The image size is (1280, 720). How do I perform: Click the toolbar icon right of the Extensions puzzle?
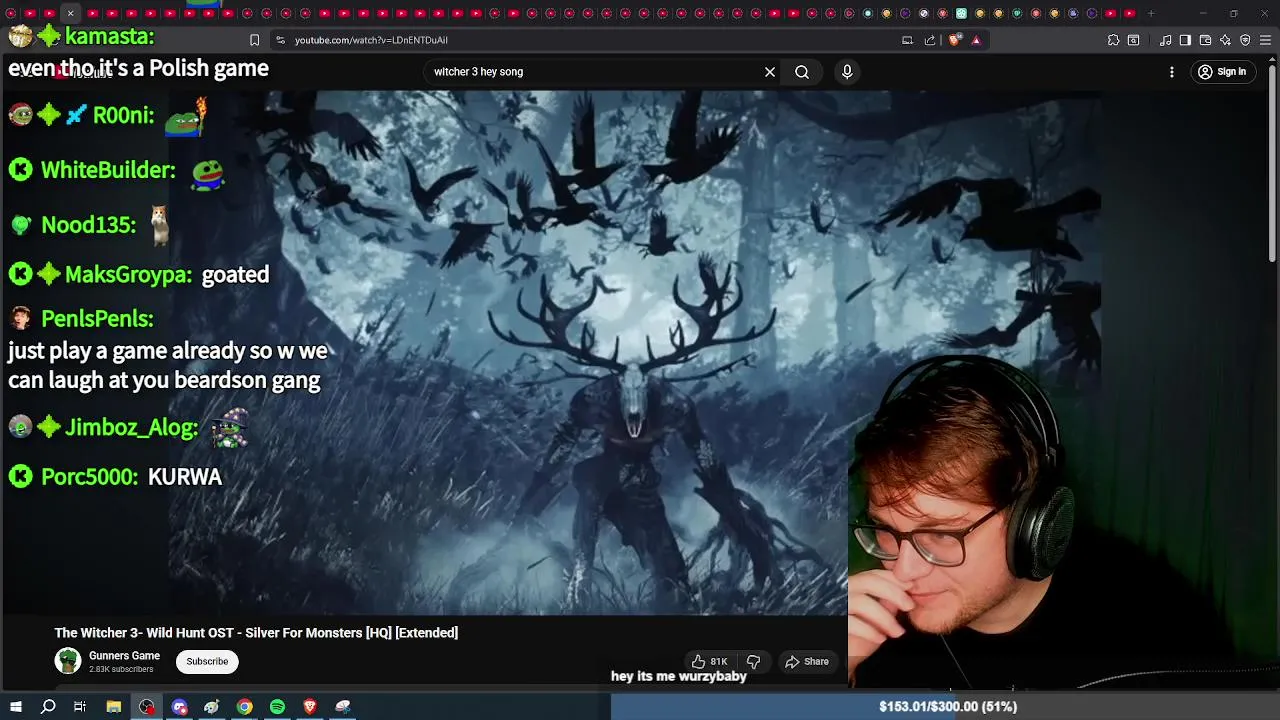1133,40
